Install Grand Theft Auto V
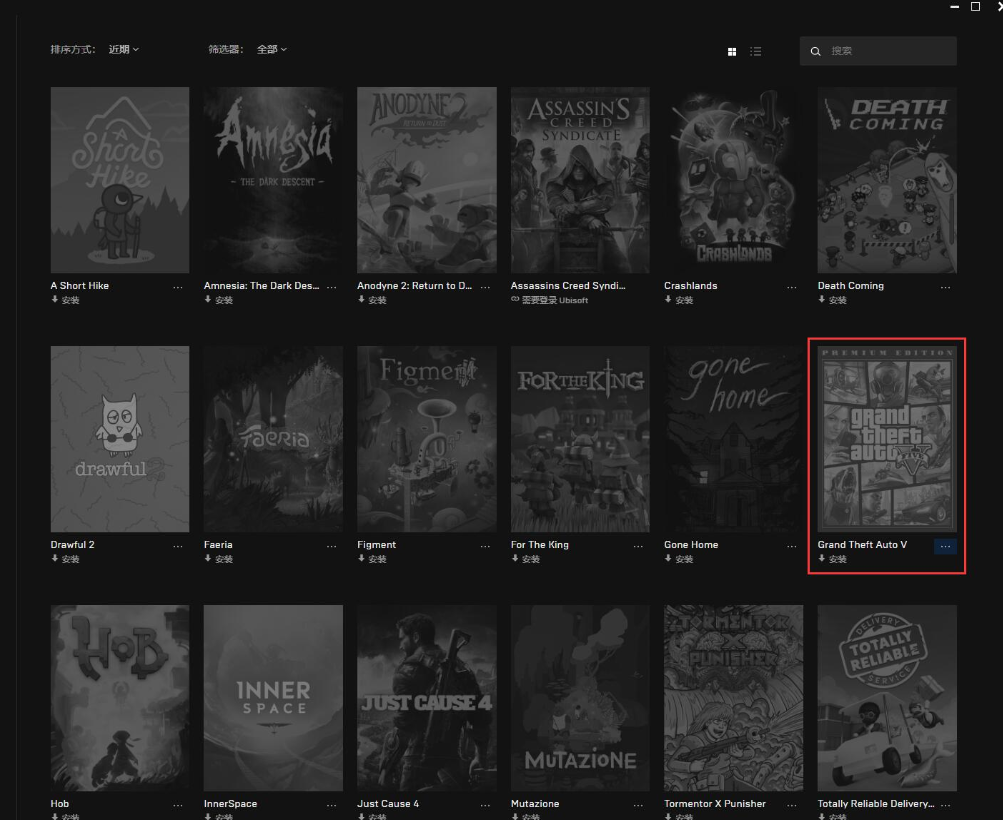The width and height of the screenshot is (1003, 820). point(833,559)
